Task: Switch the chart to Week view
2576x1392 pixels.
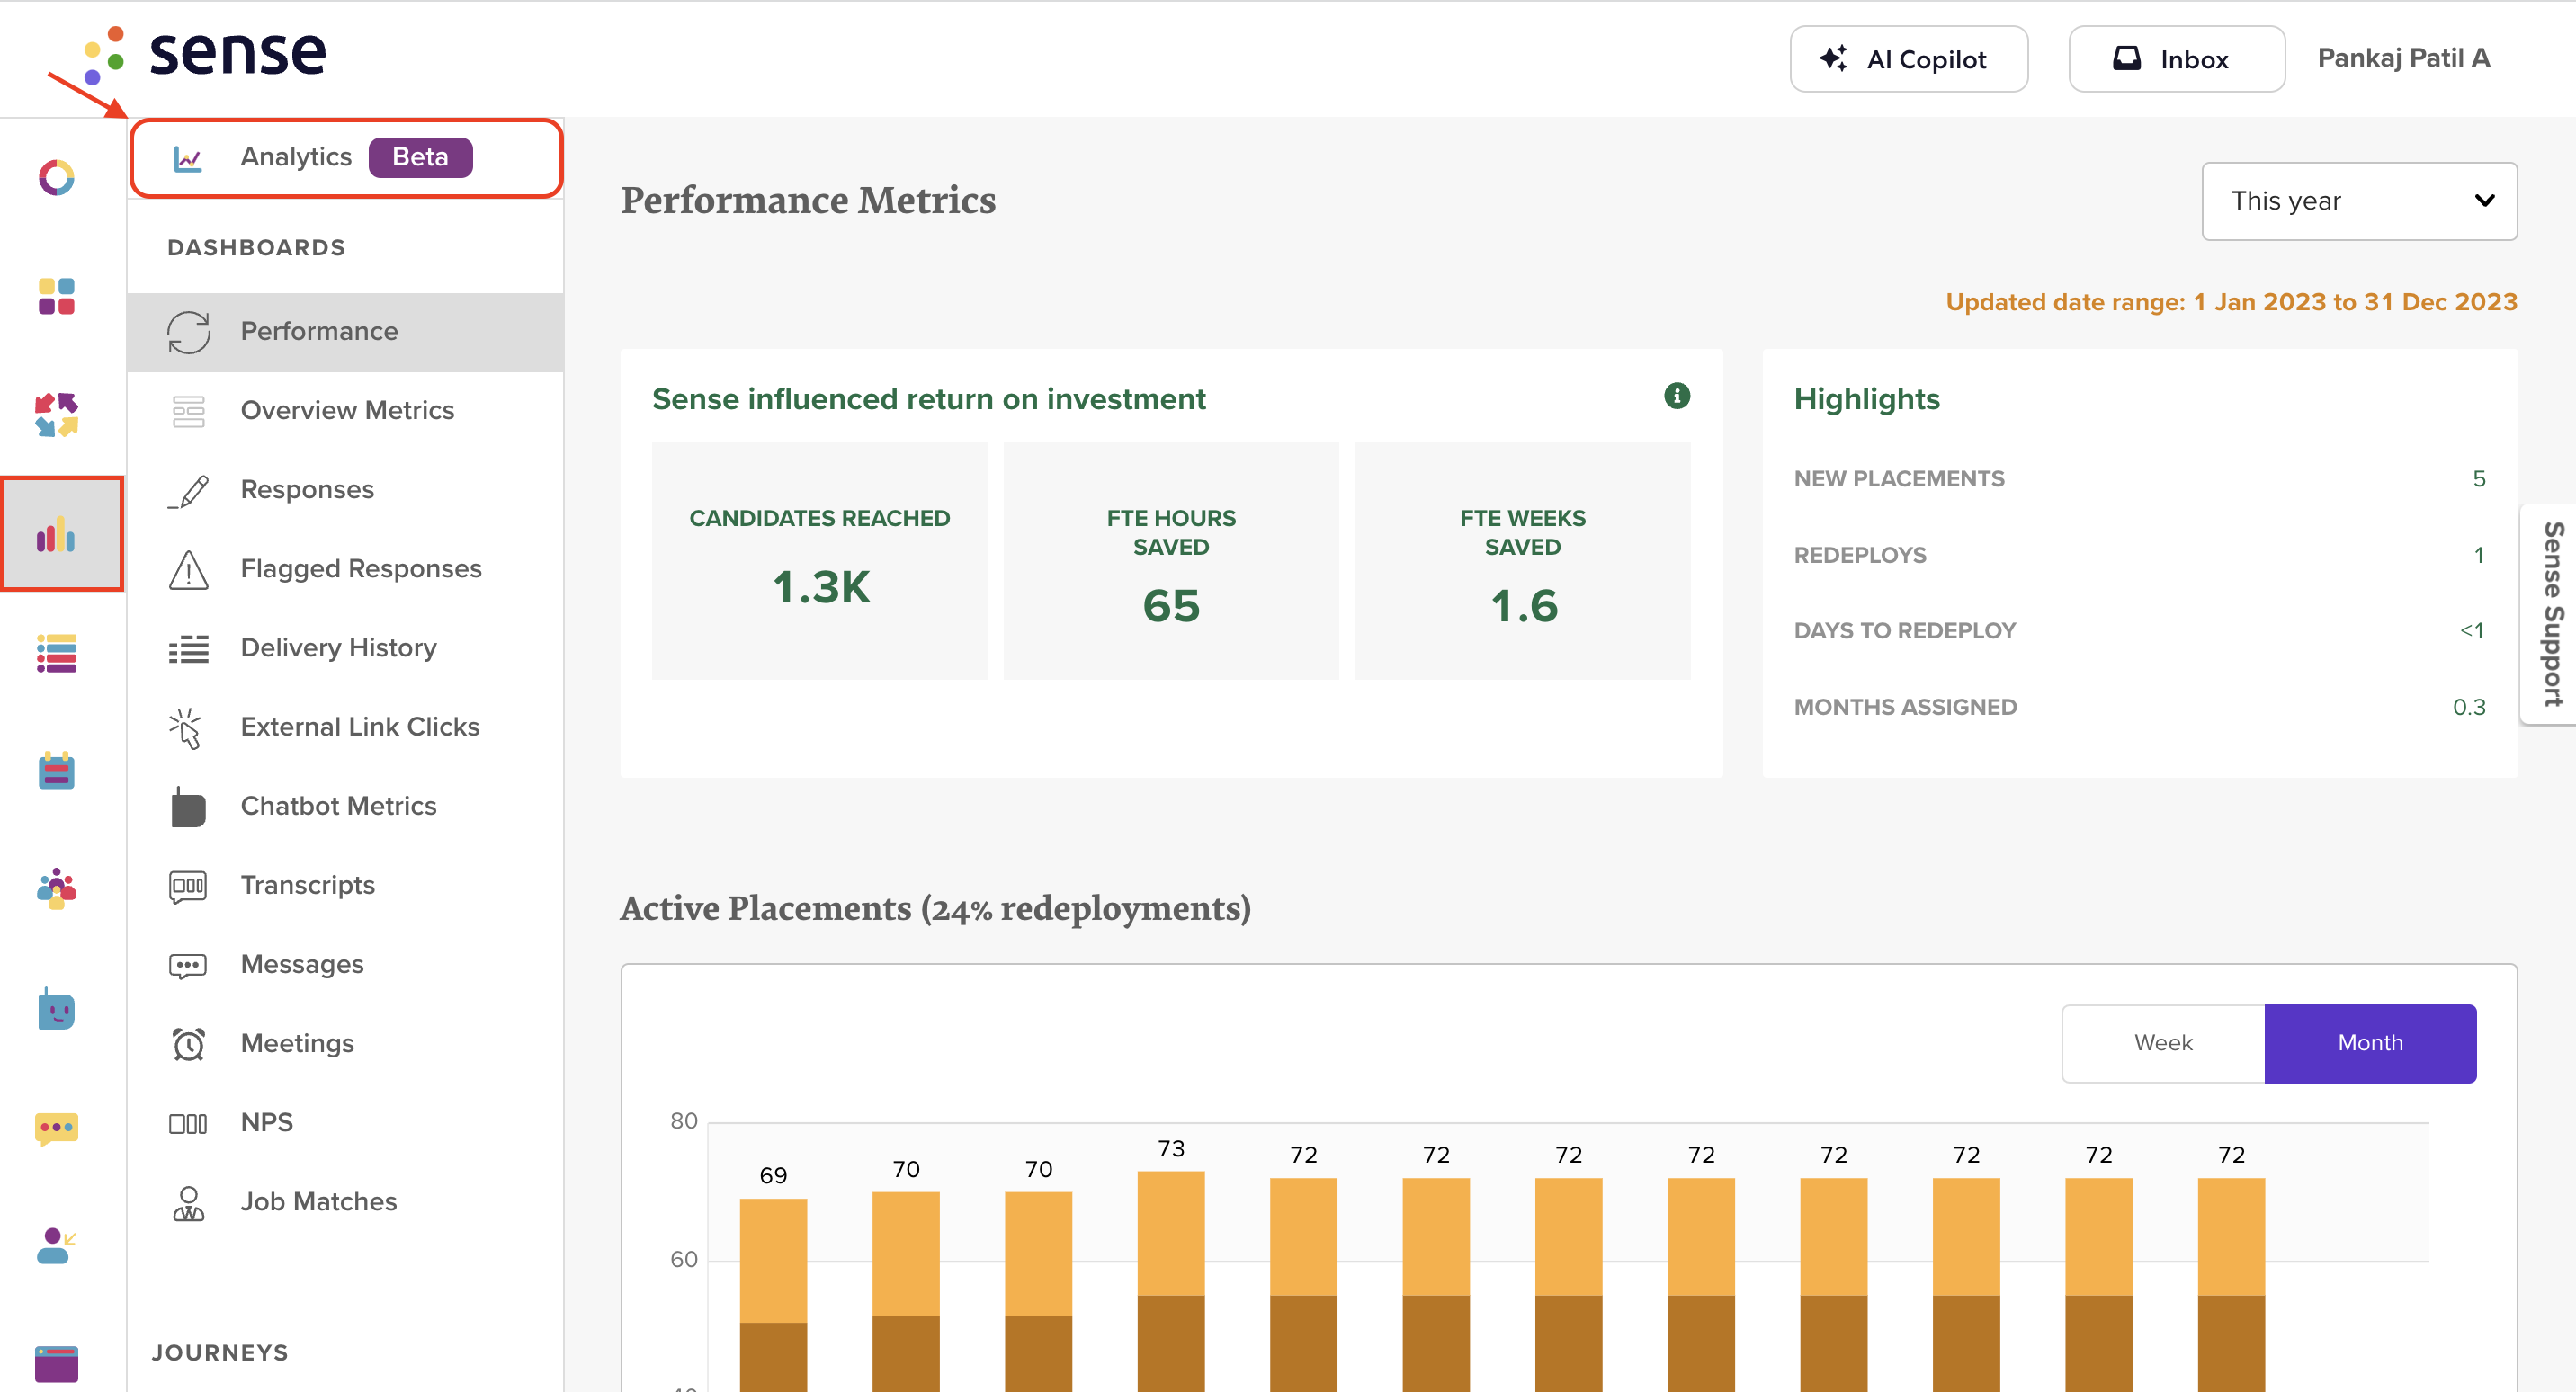Action: (x=2163, y=1043)
